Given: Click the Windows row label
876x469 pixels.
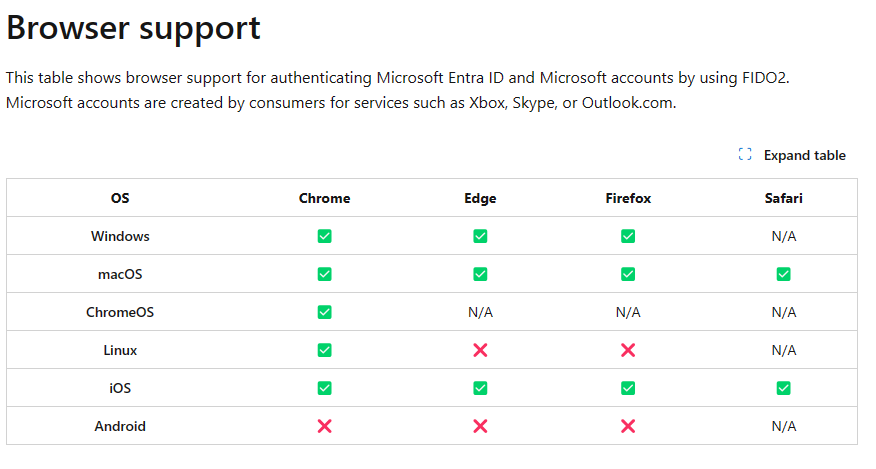Looking at the screenshot, I should (x=120, y=236).
